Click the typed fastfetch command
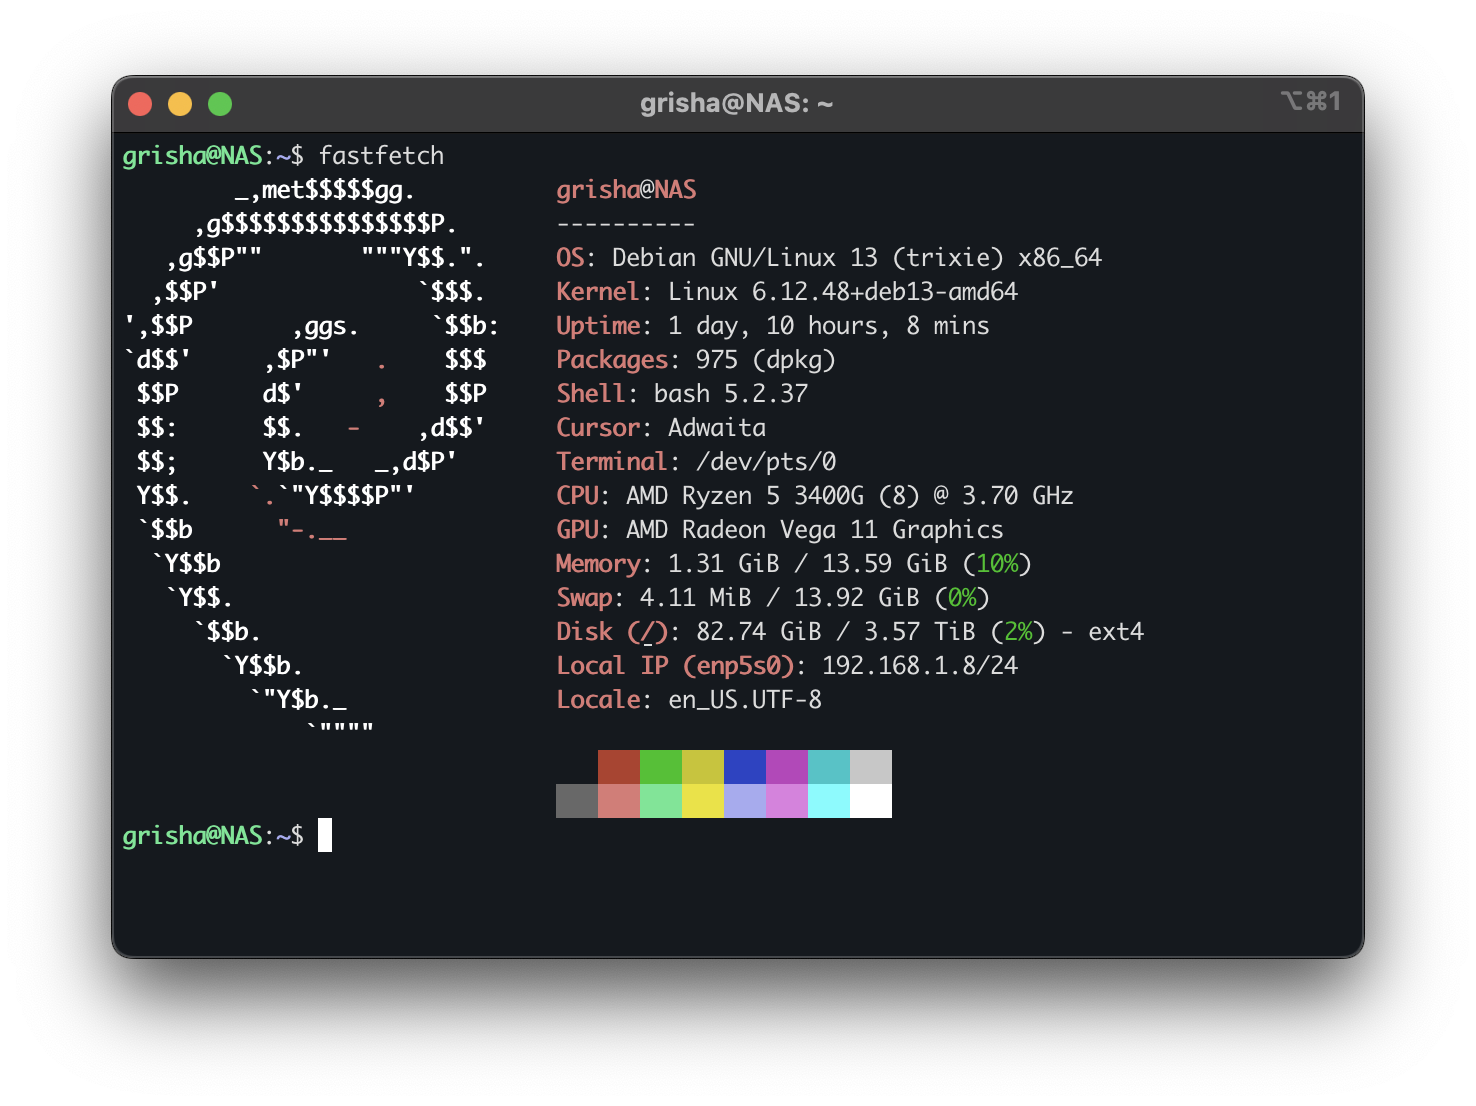The height and width of the screenshot is (1106, 1476). [x=381, y=156]
